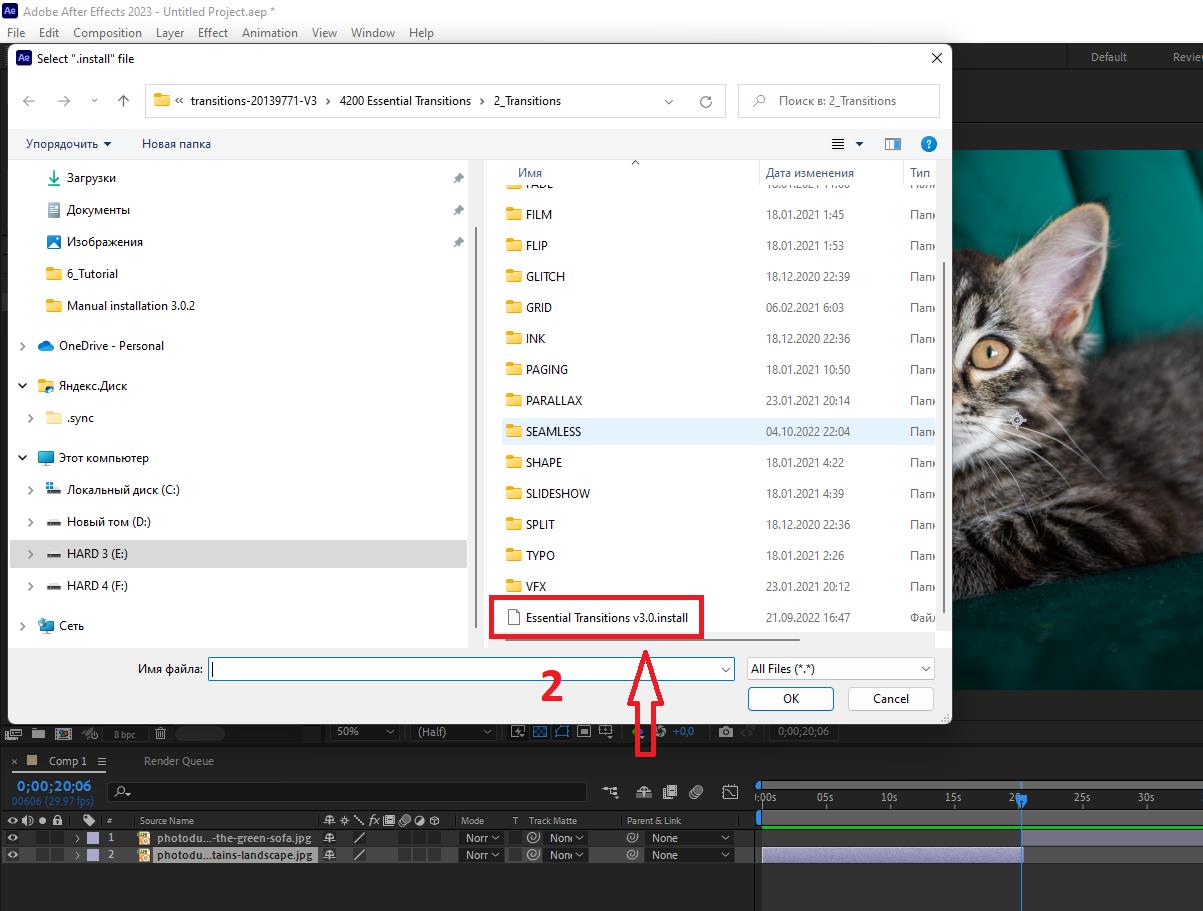Cancel the file selection dialog

pos(890,699)
